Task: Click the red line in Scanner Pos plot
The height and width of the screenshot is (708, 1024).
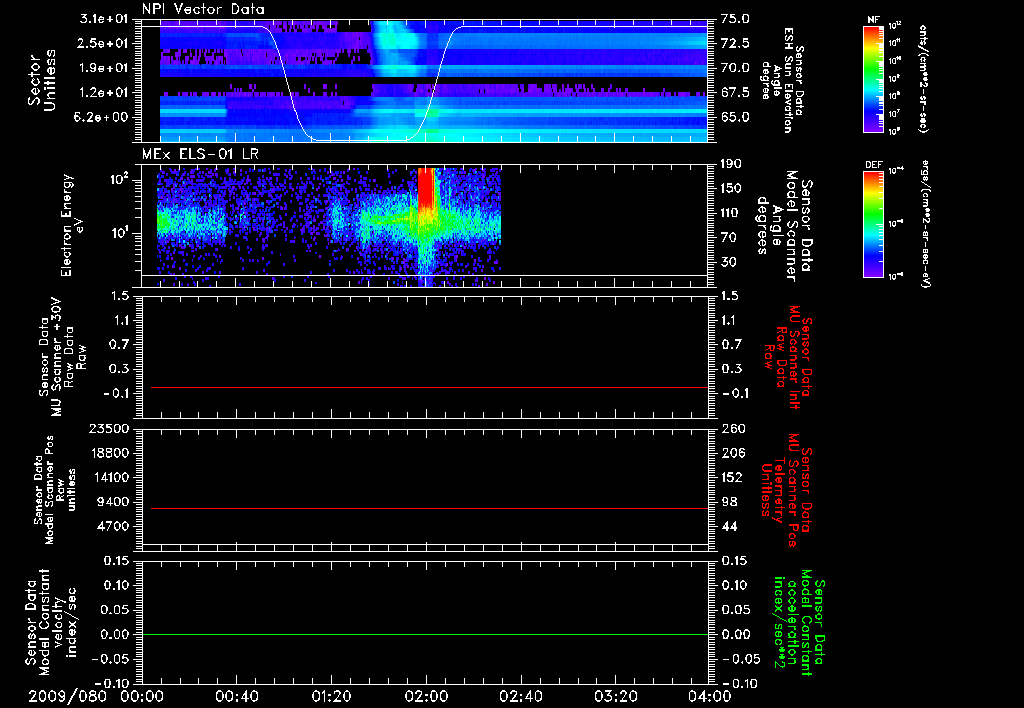Action: 429,508
